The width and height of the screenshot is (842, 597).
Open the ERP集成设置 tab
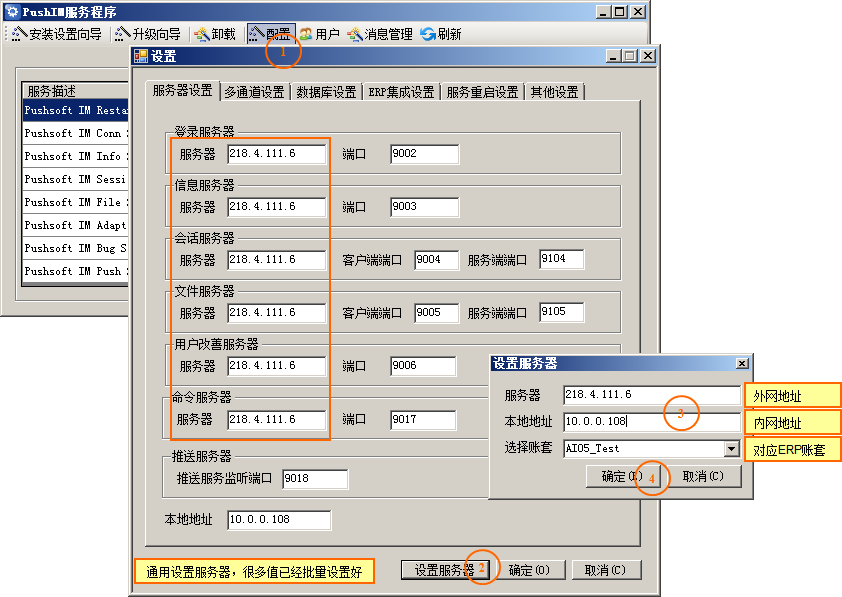click(x=400, y=92)
